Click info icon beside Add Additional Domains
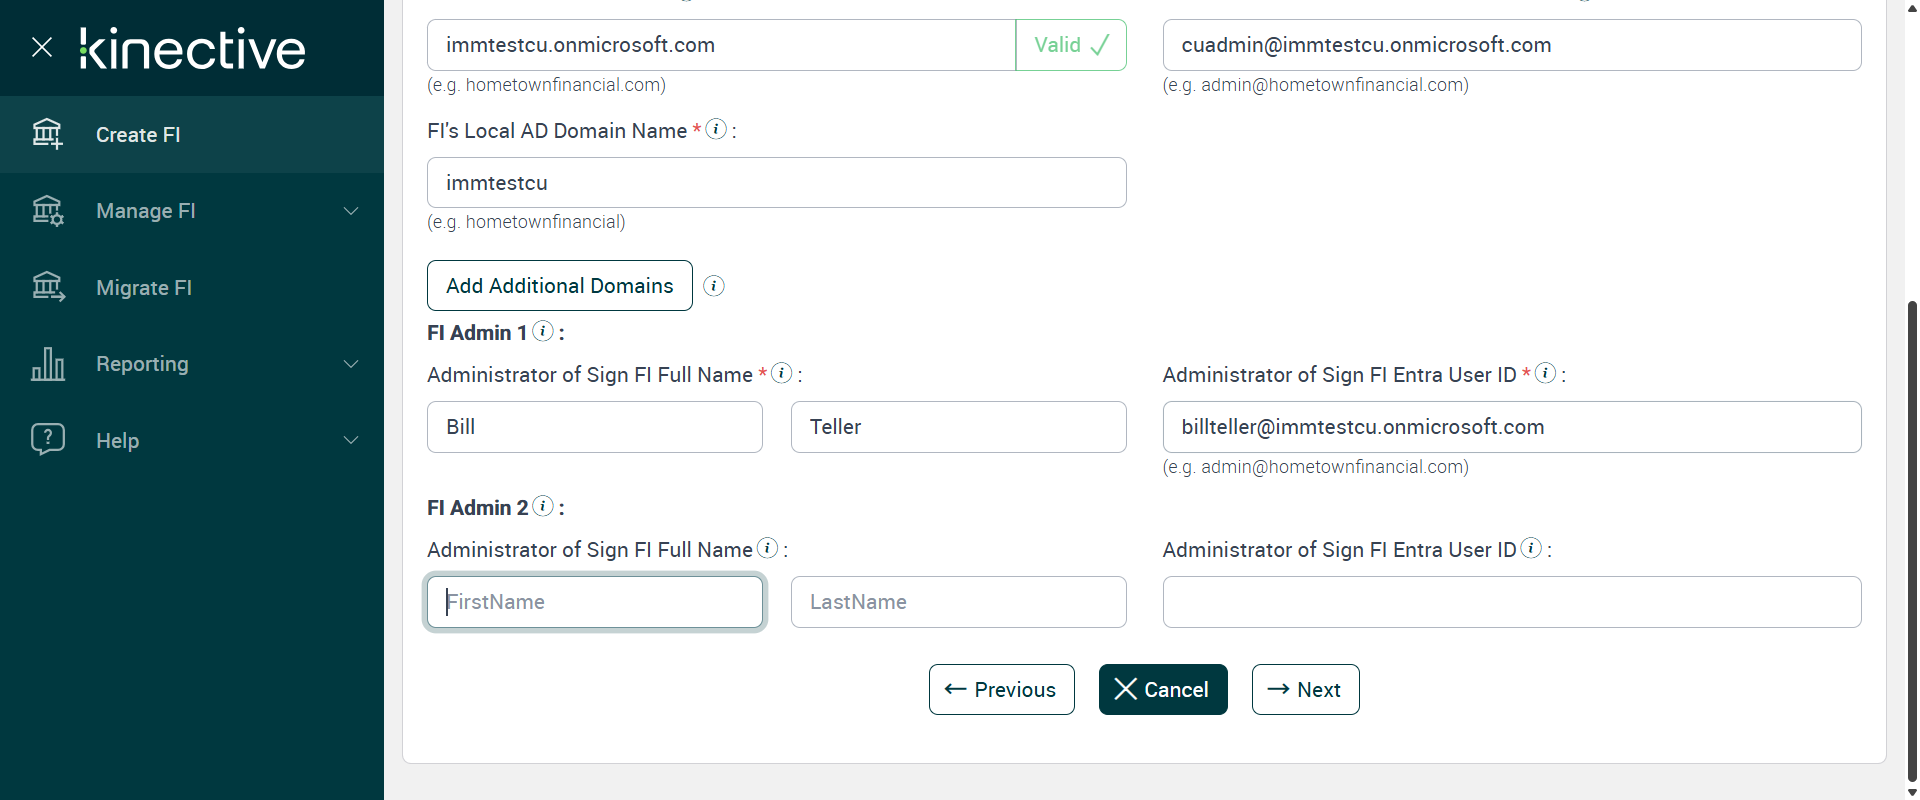This screenshot has height=800, width=1920. pos(714,286)
